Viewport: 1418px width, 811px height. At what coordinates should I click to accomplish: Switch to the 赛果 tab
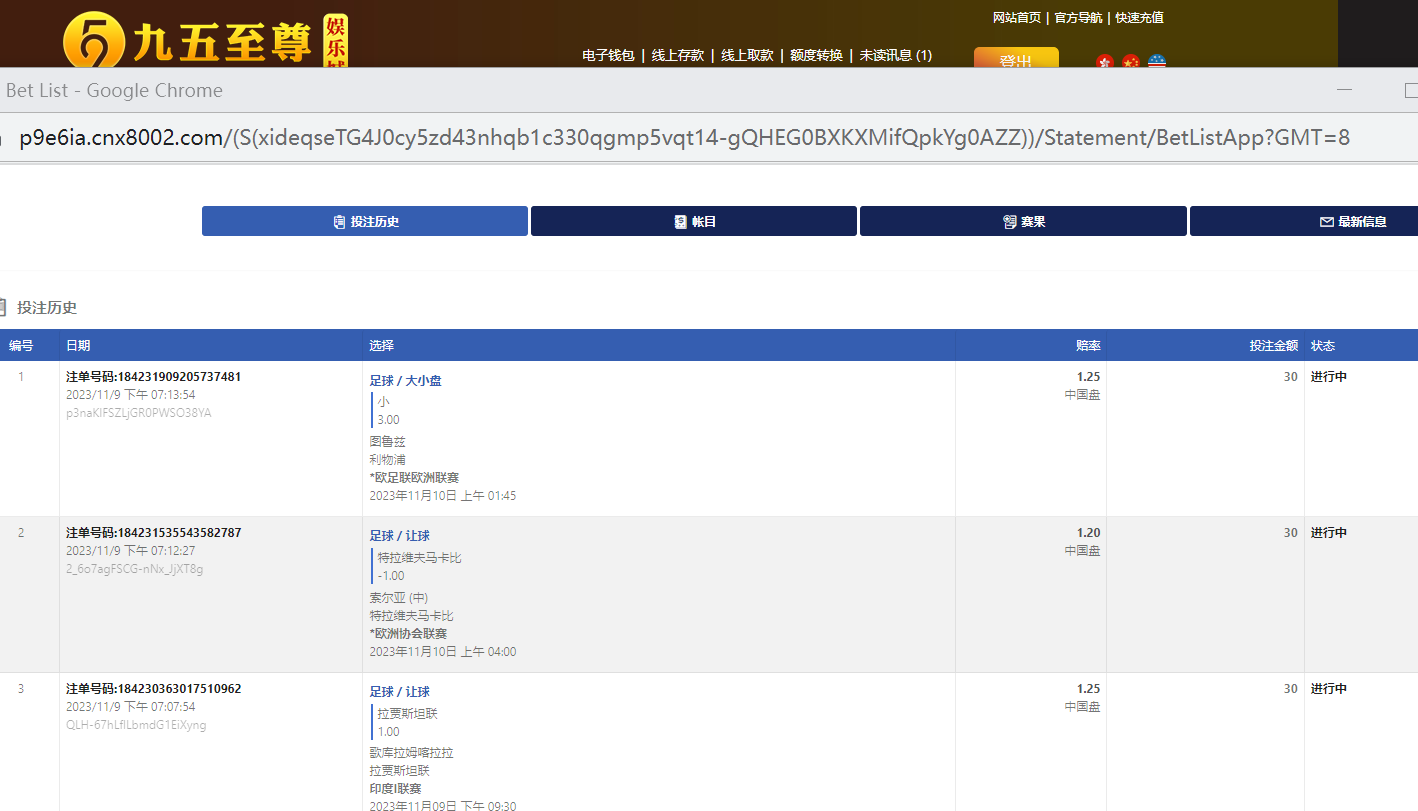(1023, 221)
